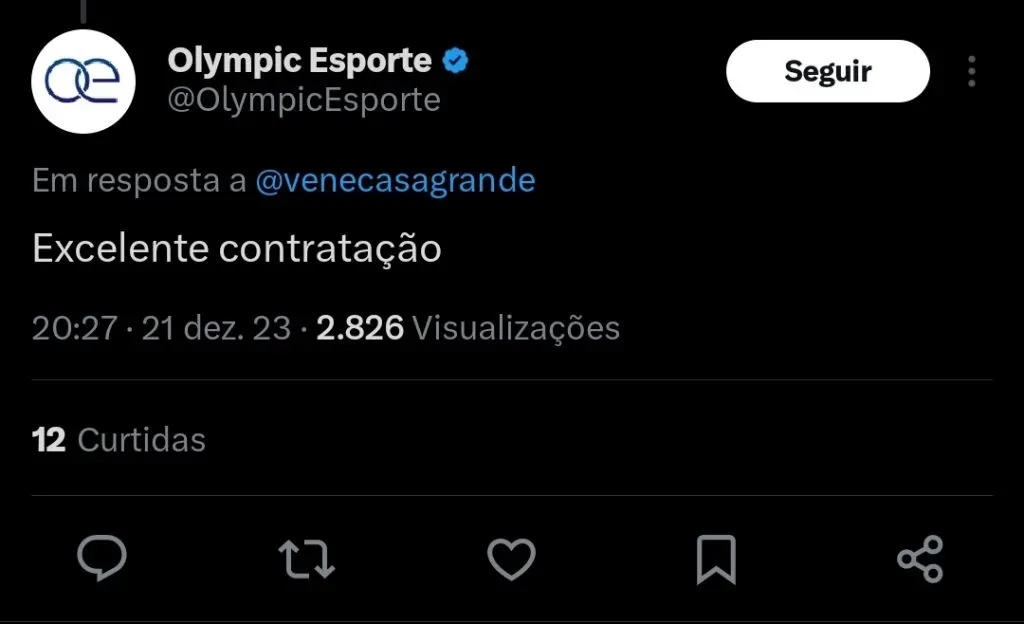
Task: Open the share icon options
Action: 920,559
